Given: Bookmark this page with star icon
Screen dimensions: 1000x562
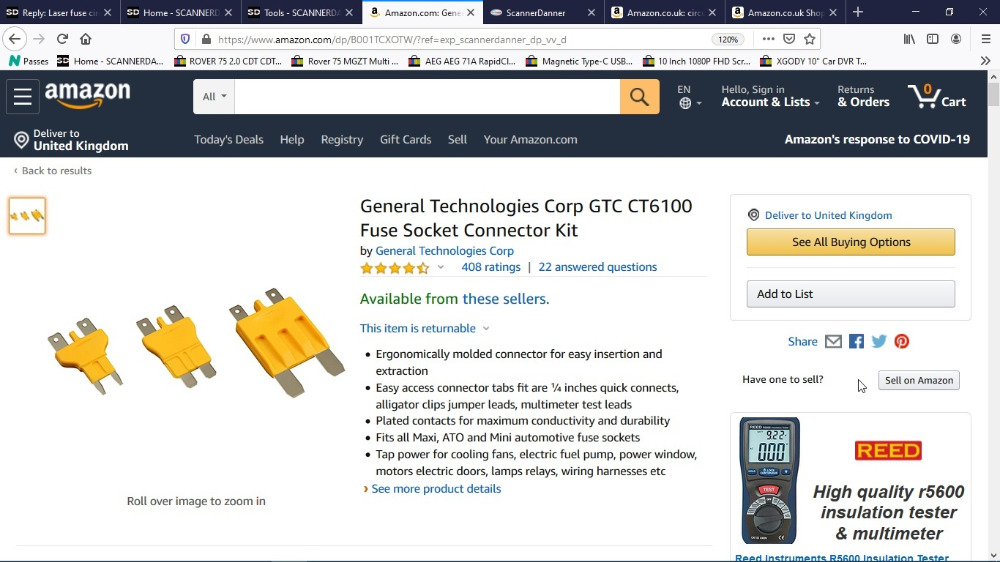Looking at the screenshot, I should click(810, 39).
